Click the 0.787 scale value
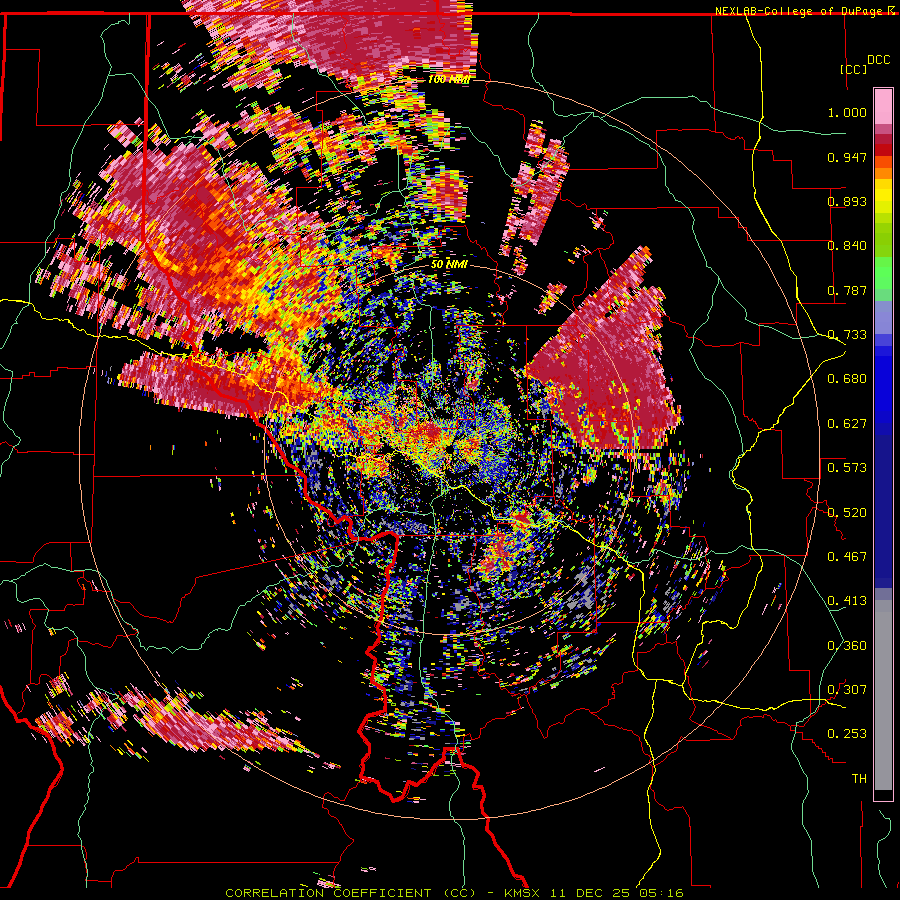 [x=847, y=290]
